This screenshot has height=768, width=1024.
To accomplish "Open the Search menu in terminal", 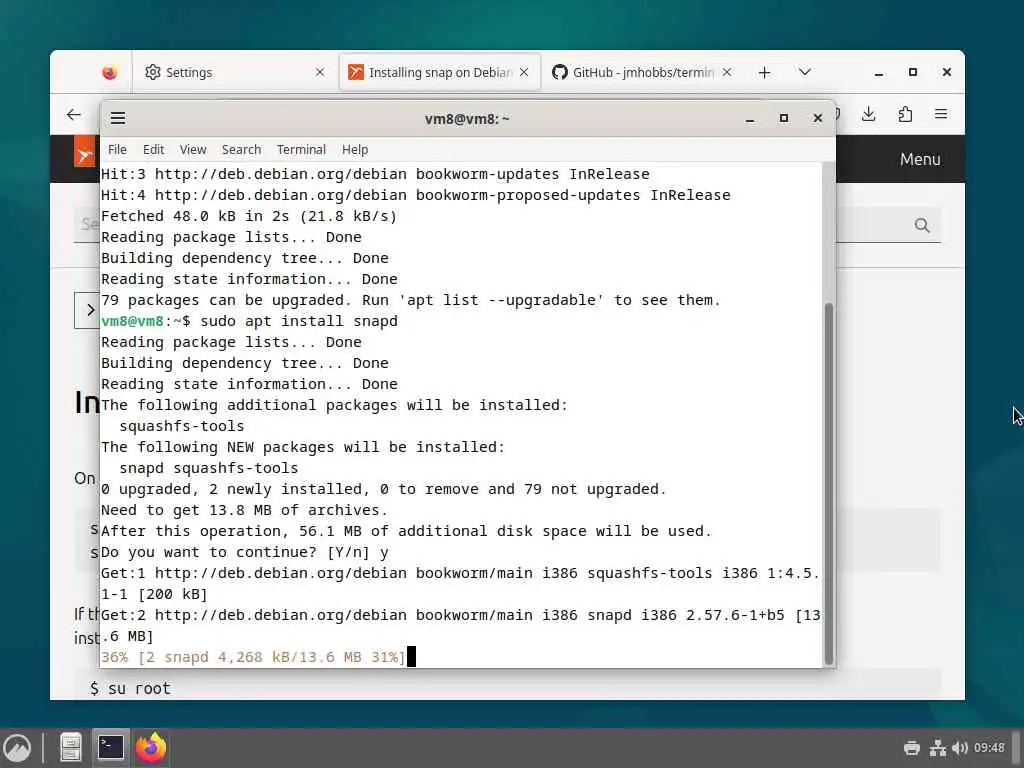I will point(241,150).
